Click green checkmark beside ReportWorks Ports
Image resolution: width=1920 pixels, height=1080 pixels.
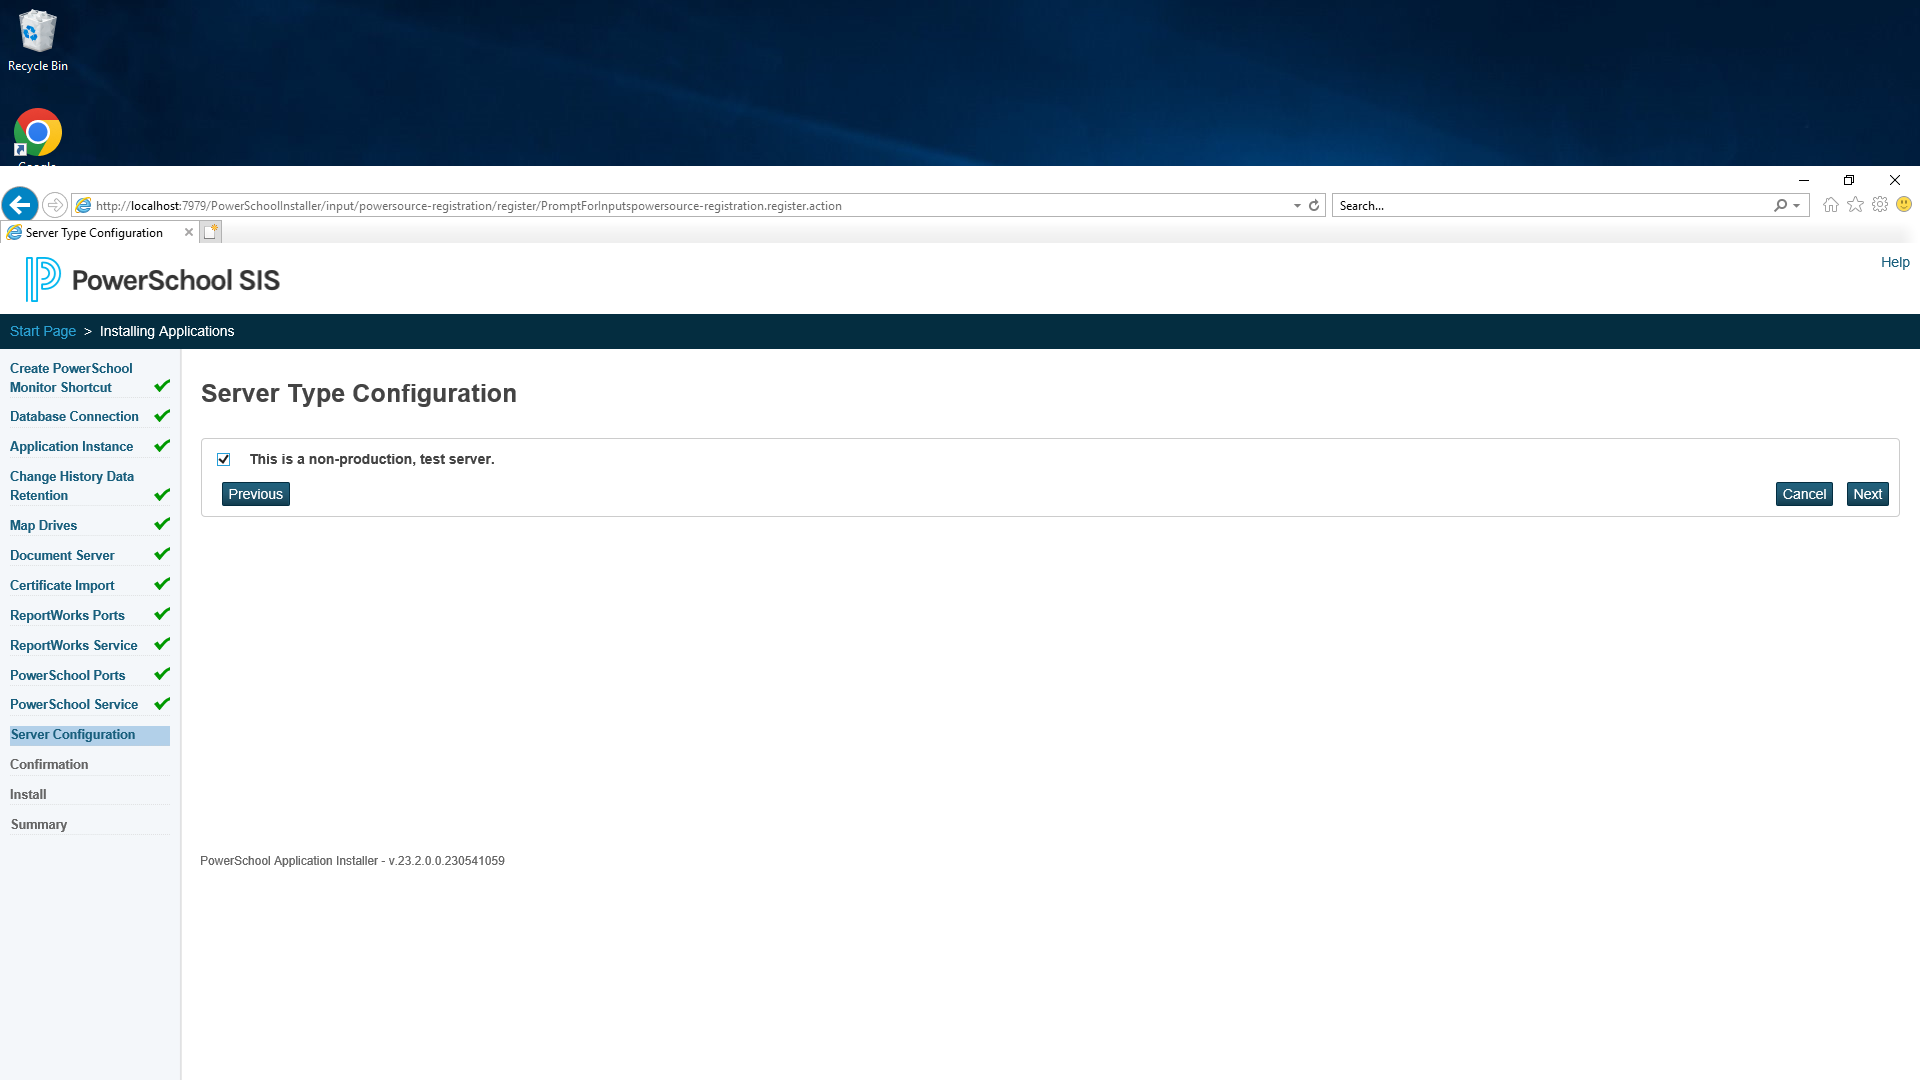[x=162, y=613]
